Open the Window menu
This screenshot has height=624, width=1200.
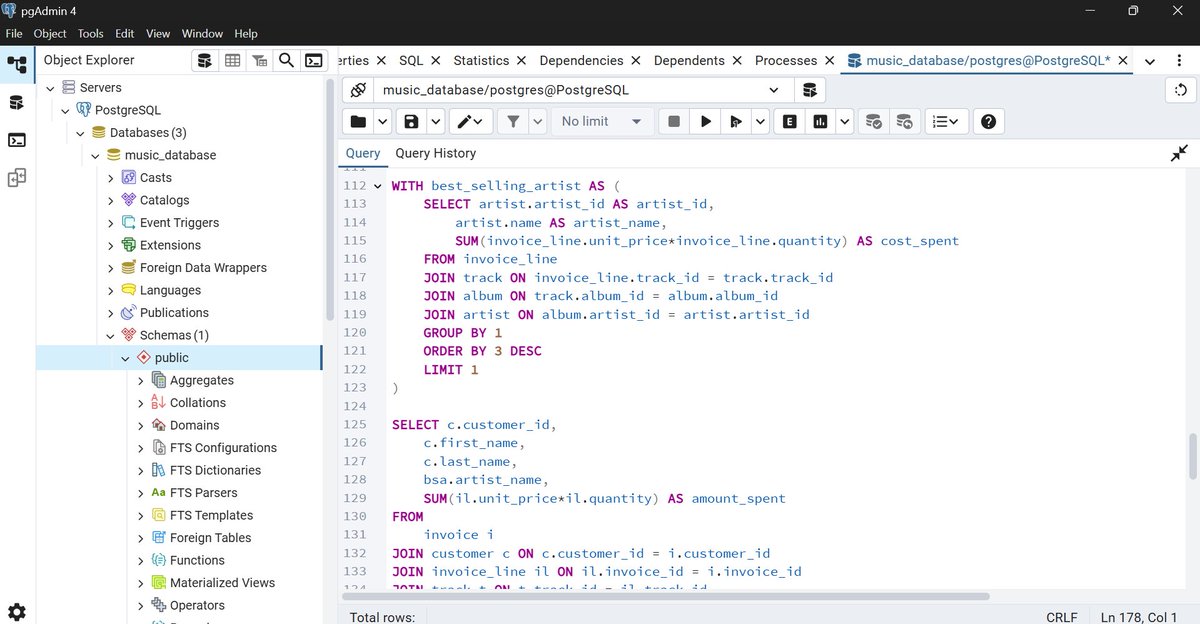point(202,33)
